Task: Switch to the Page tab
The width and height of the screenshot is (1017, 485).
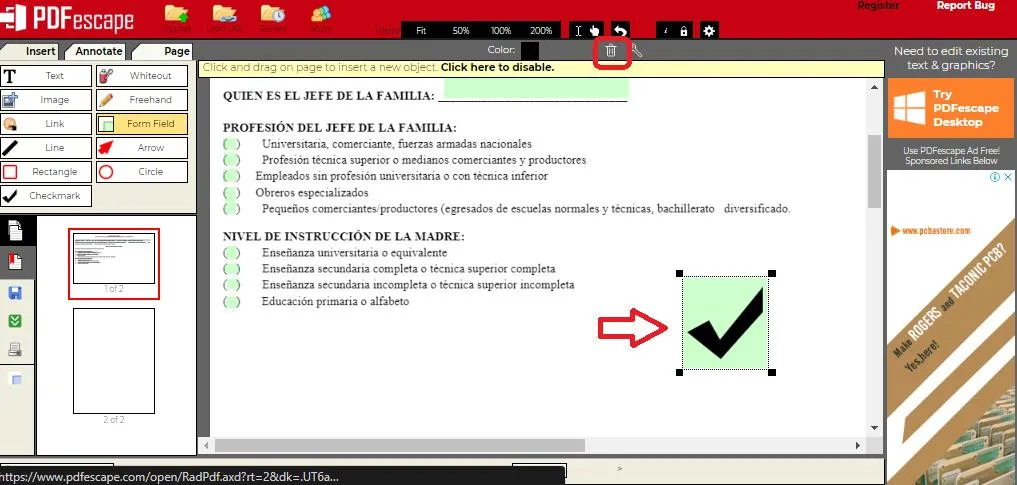Action: tap(167, 51)
